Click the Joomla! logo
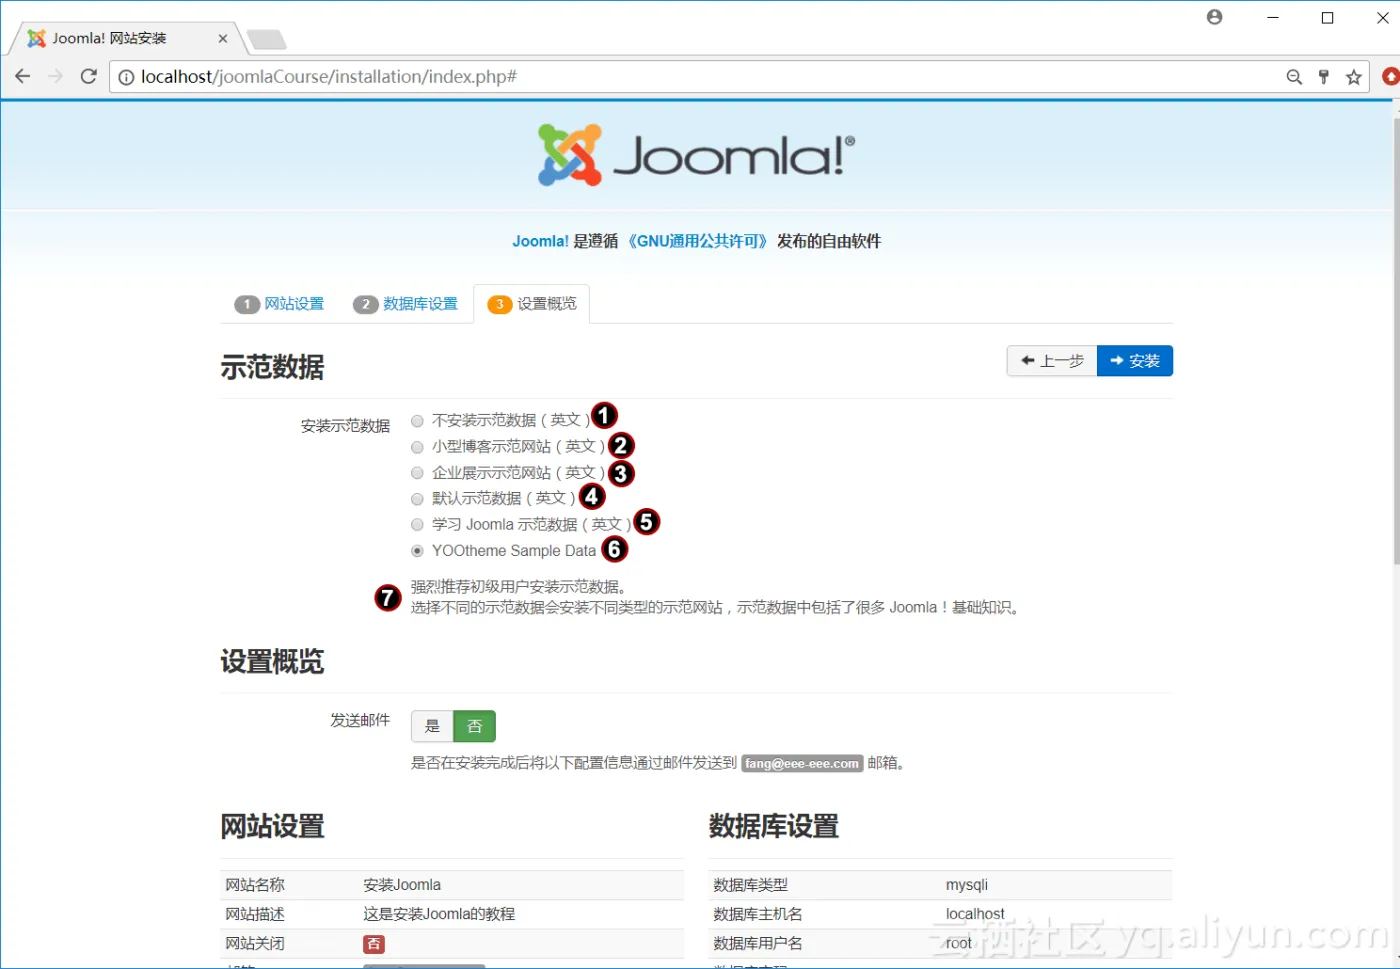The height and width of the screenshot is (969, 1400). point(696,155)
